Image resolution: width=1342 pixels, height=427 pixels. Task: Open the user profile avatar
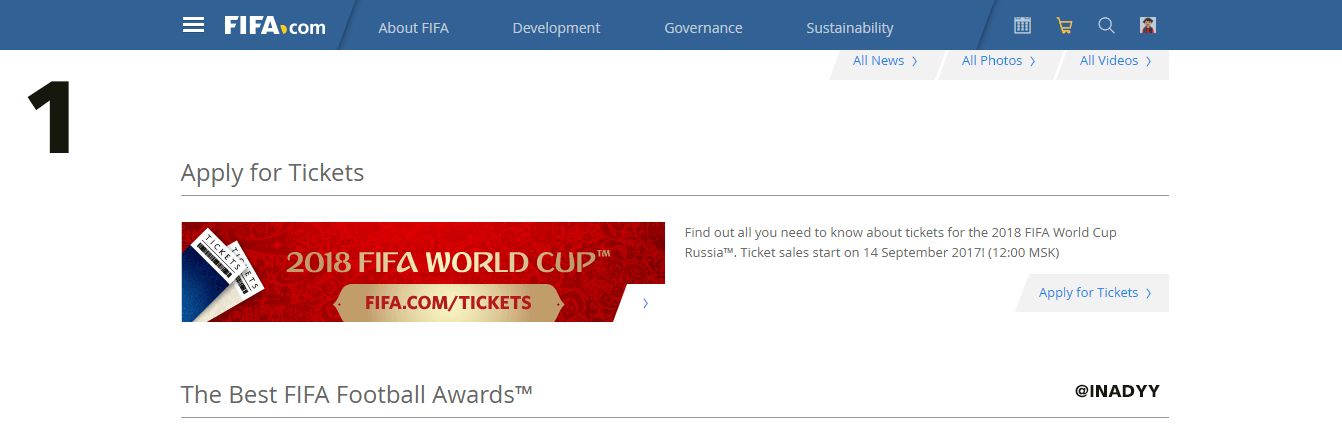(x=1148, y=26)
